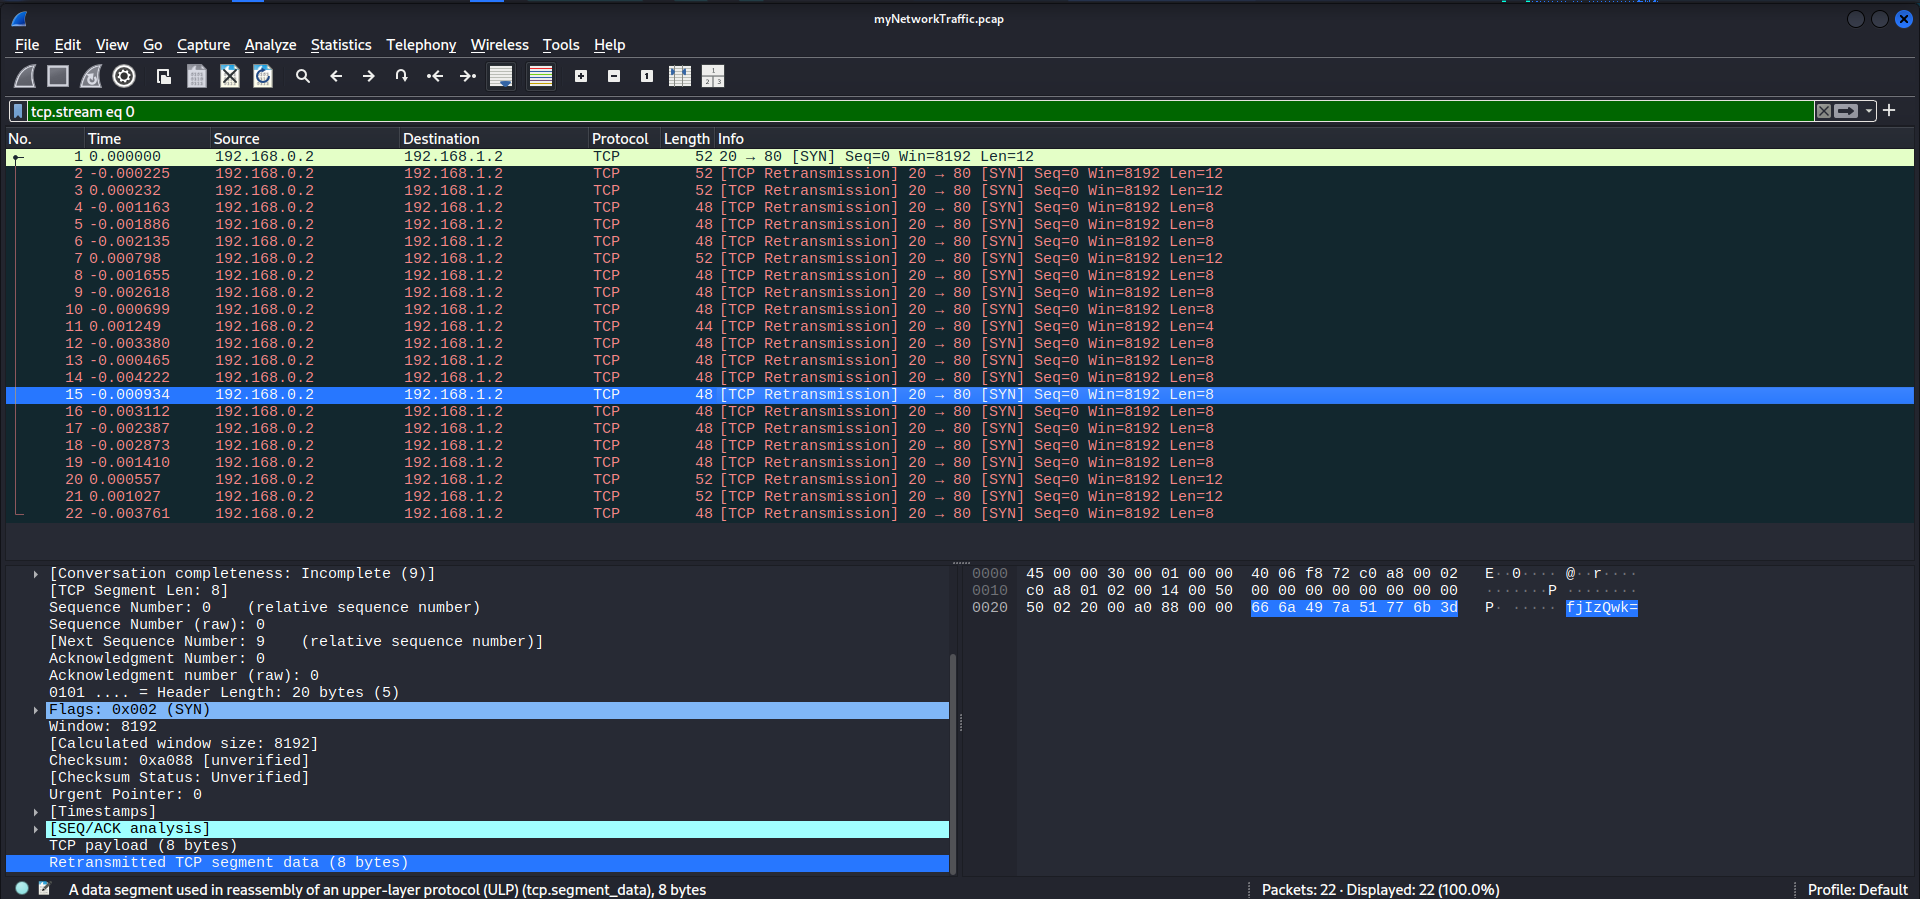Jump to the first packet
The image size is (1920, 899).
click(x=435, y=76)
